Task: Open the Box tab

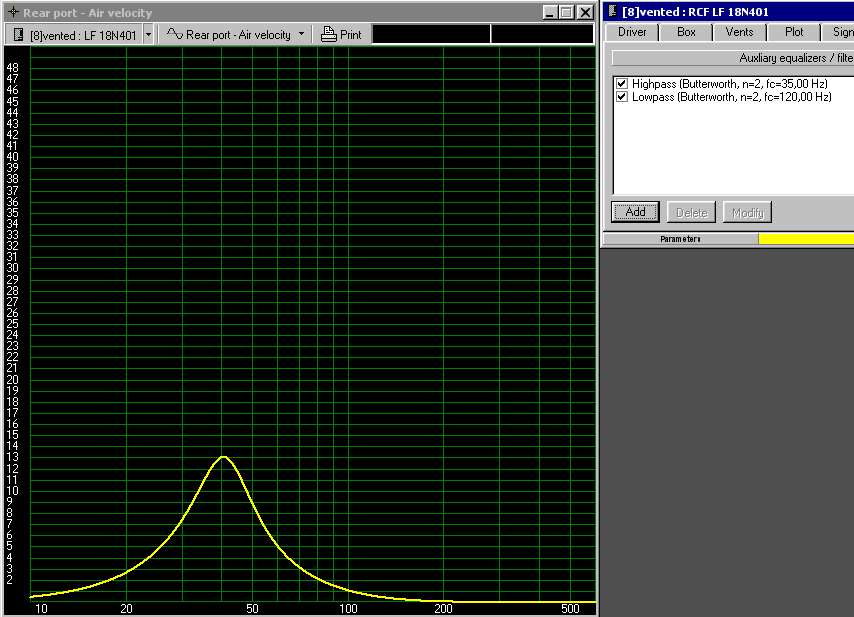Action: (686, 32)
